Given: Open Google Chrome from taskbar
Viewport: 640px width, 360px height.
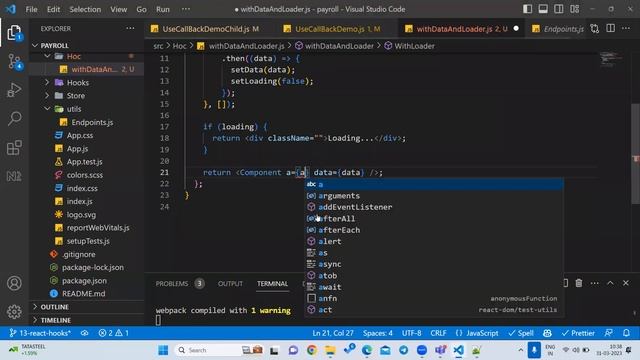Looking at the screenshot, I should pyautogui.click(x=312, y=350).
